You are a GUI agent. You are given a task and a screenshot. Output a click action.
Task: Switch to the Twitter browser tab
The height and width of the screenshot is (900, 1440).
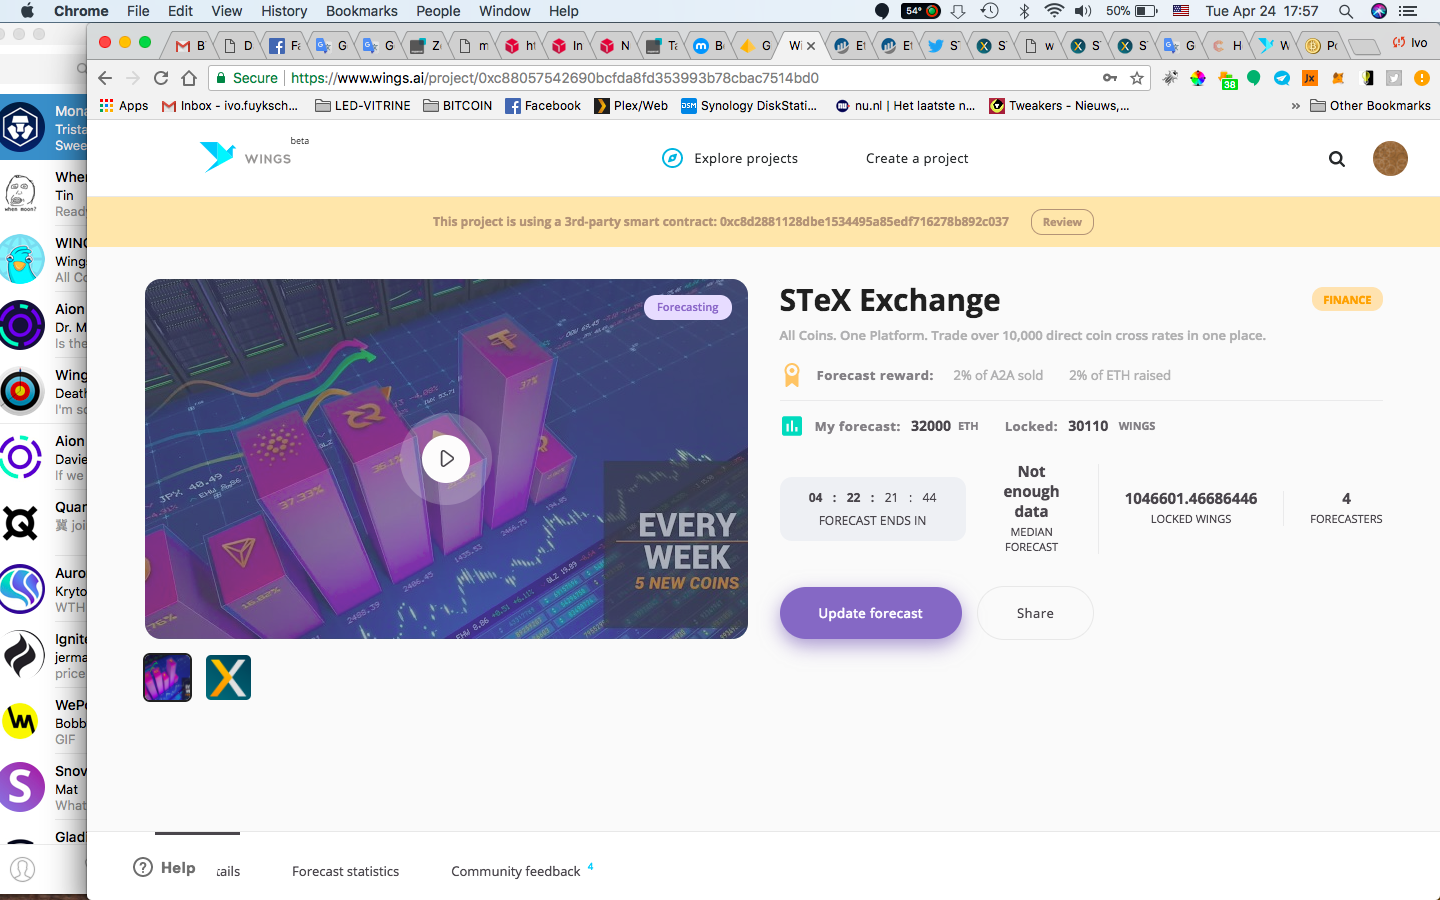coord(942,45)
